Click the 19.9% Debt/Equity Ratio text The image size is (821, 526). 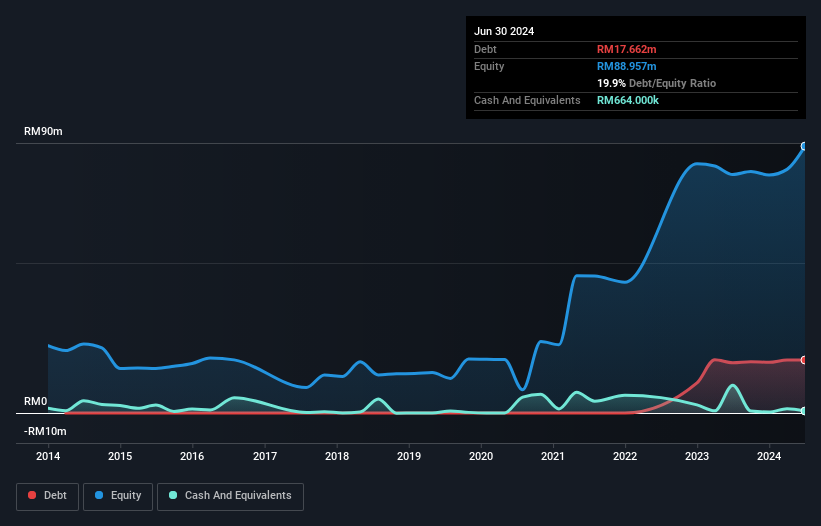point(656,83)
